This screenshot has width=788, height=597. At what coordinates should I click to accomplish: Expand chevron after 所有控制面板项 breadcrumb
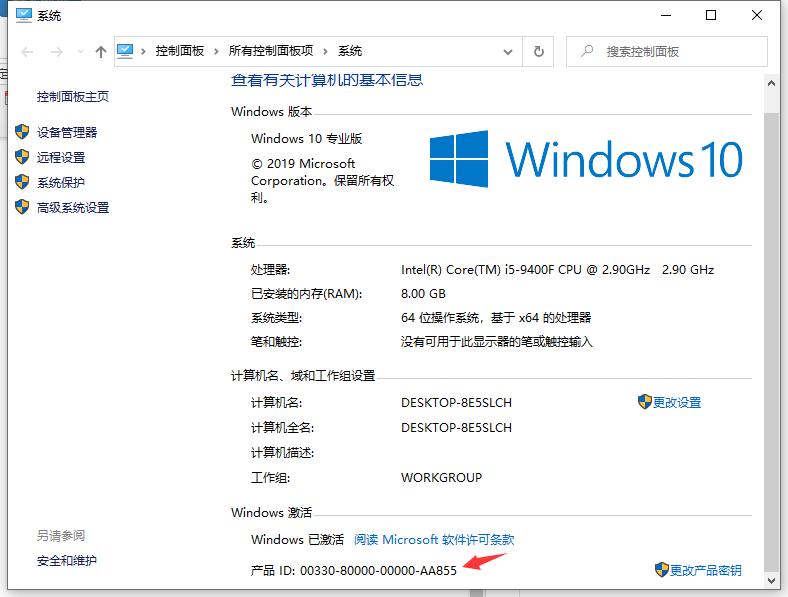click(x=327, y=51)
